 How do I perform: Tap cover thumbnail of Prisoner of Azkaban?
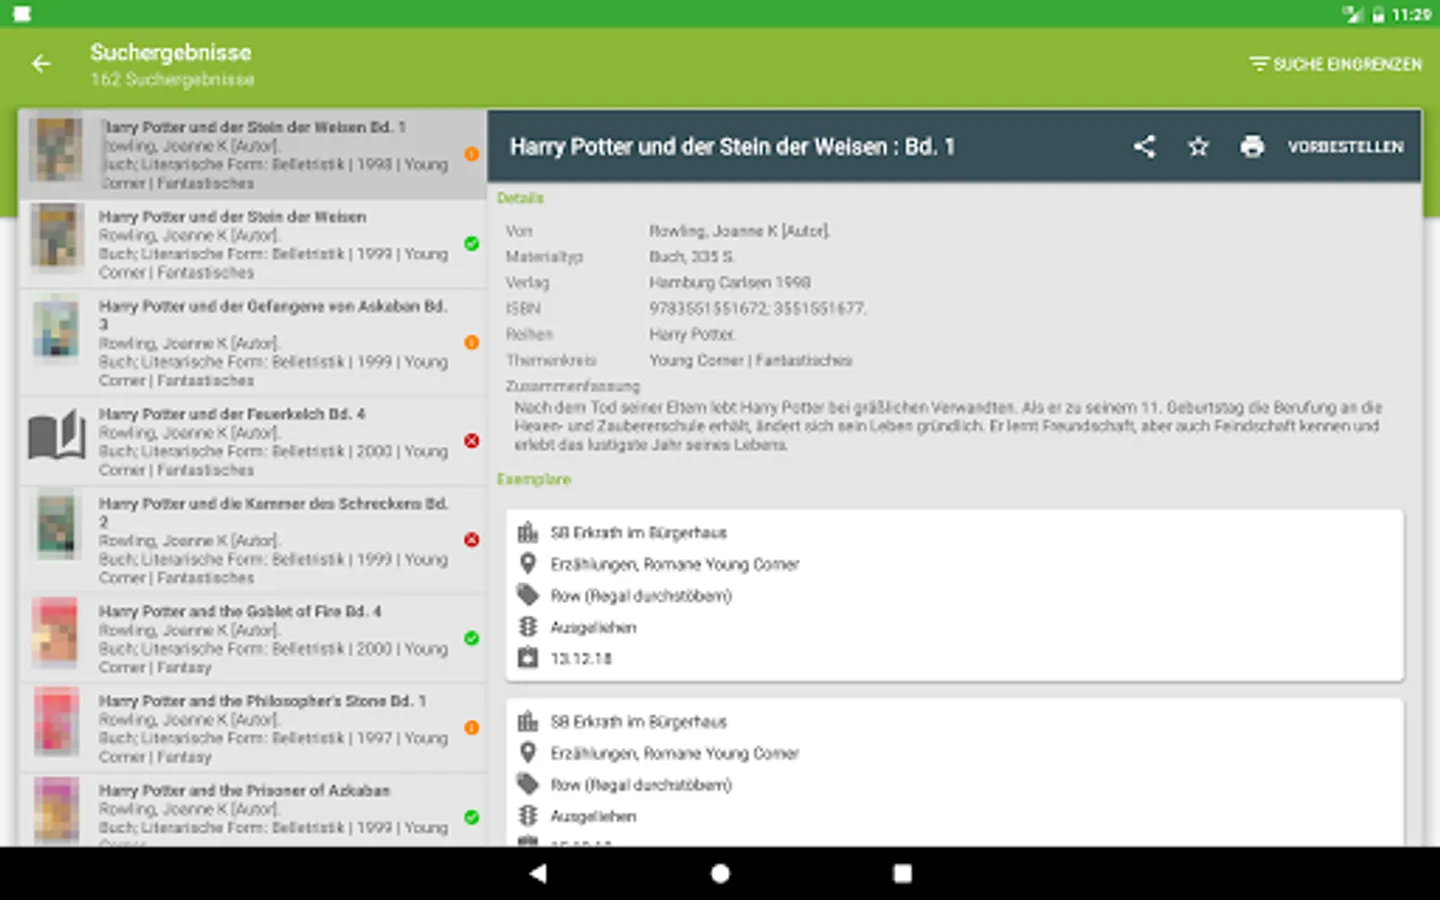tap(57, 811)
